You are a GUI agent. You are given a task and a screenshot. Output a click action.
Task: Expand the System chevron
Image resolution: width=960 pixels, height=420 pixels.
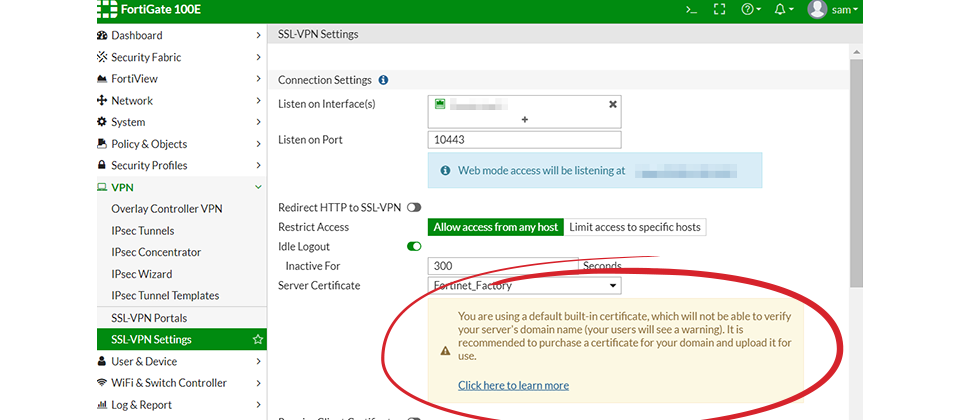(258, 122)
